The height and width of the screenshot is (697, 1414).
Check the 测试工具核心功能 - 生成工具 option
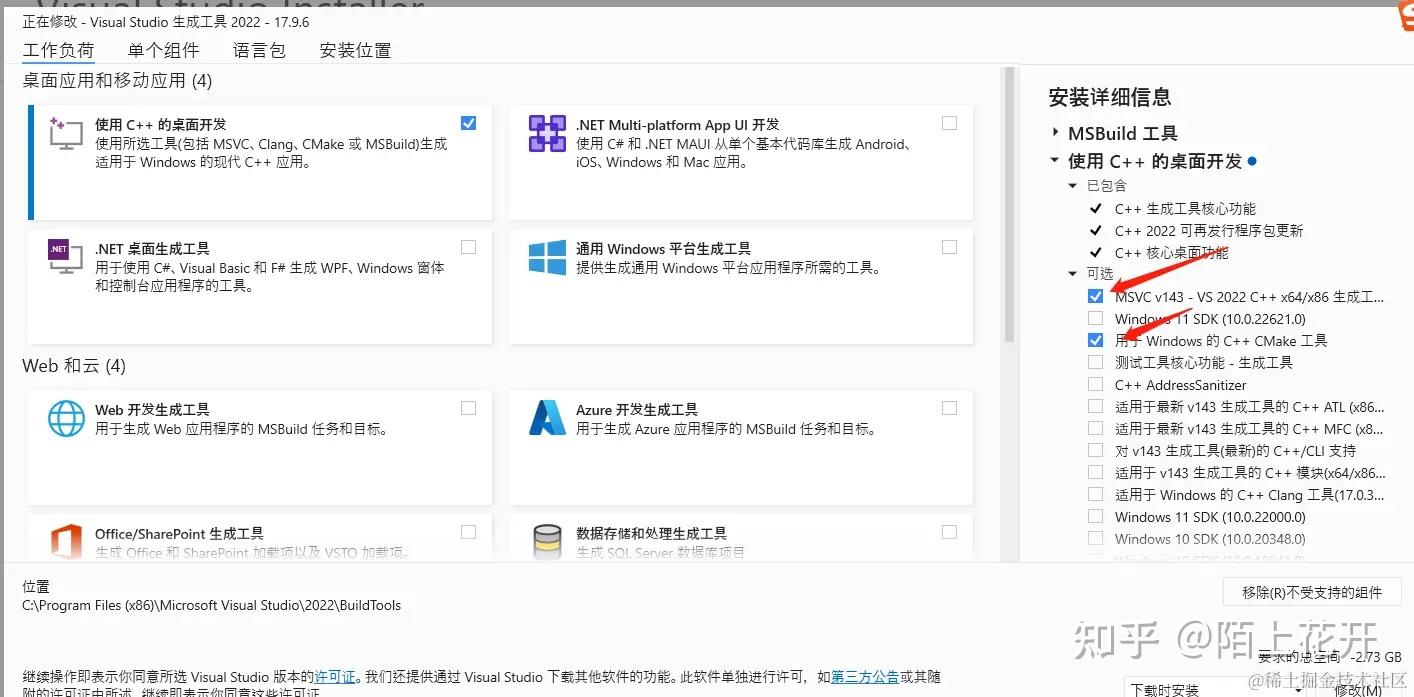(1096, 362)
